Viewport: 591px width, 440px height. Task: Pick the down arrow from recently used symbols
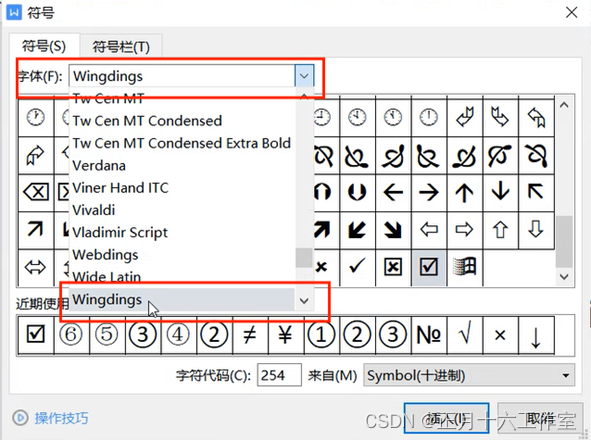[536, 335]
